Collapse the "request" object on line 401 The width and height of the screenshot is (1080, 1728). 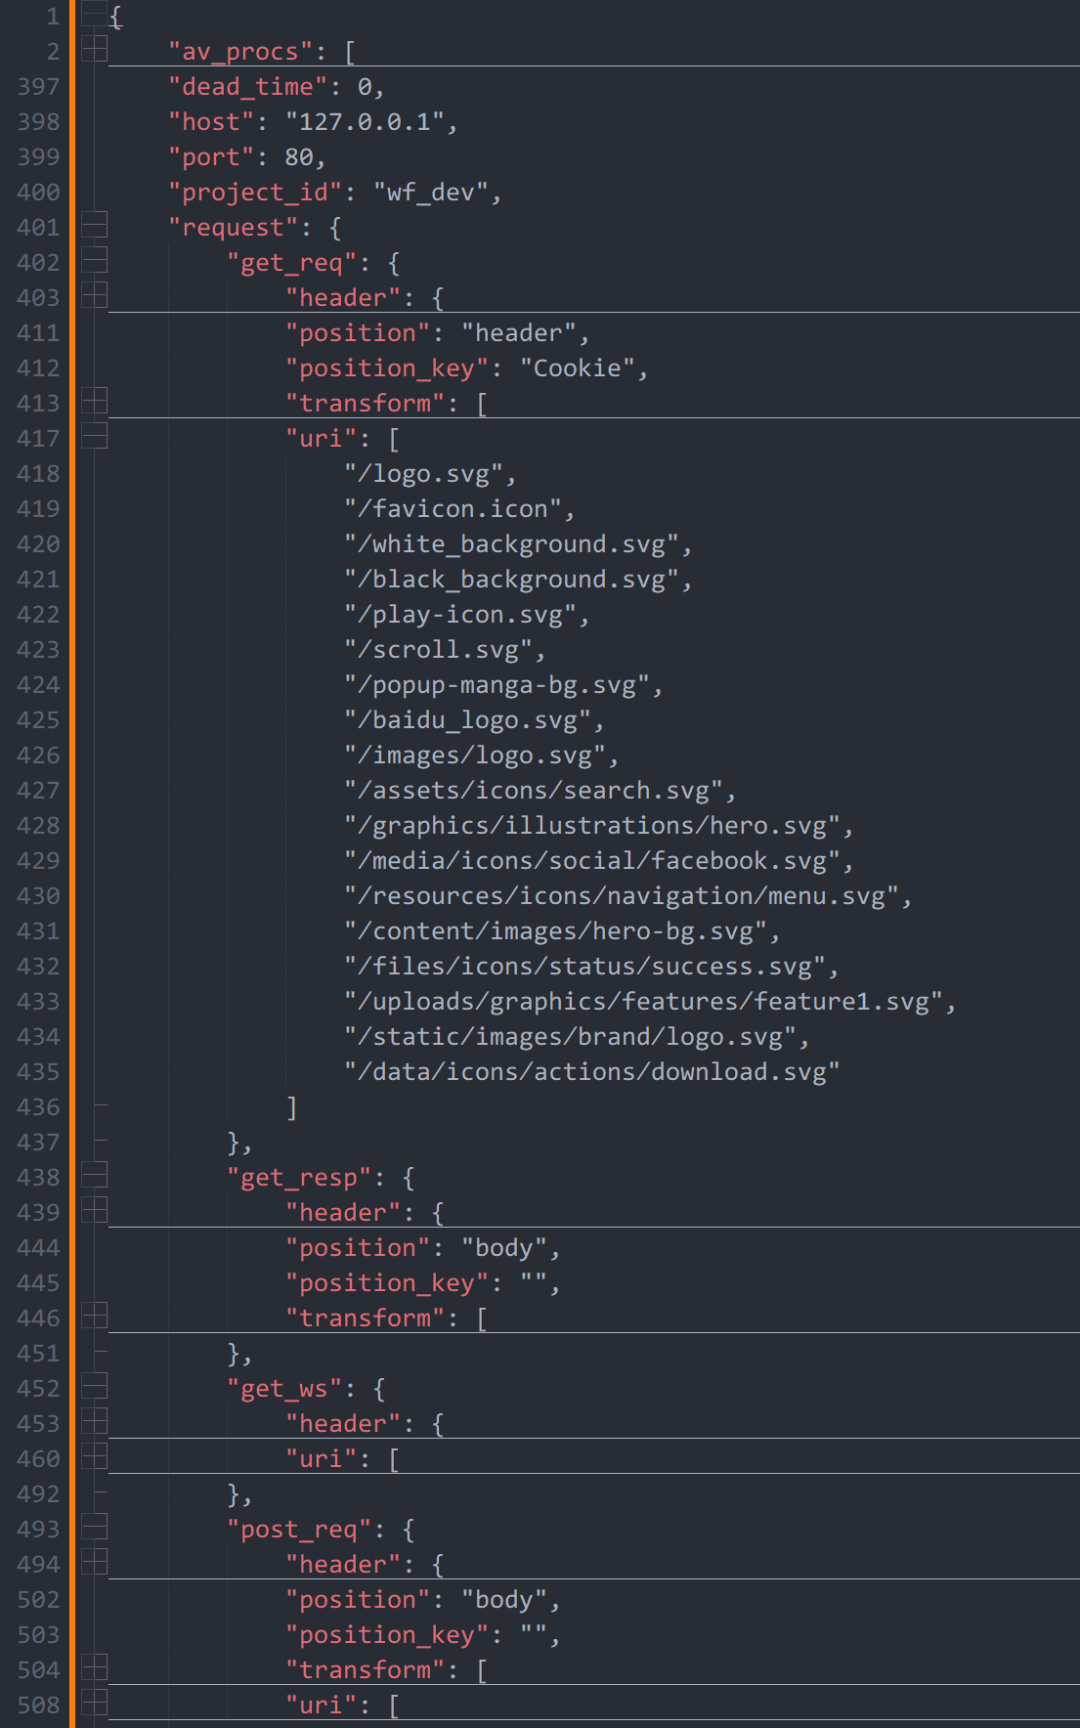(x=94, y=226)
